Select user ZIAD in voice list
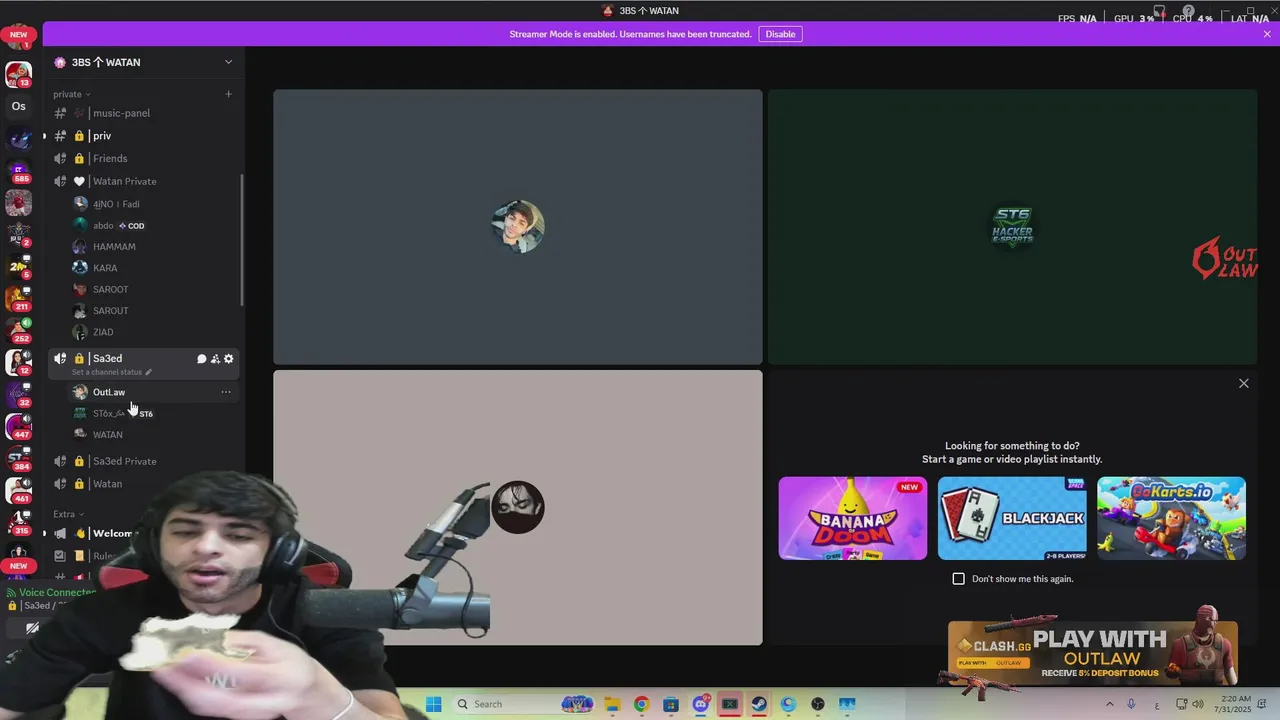The image size is (1280, 720). pos(153,332)
